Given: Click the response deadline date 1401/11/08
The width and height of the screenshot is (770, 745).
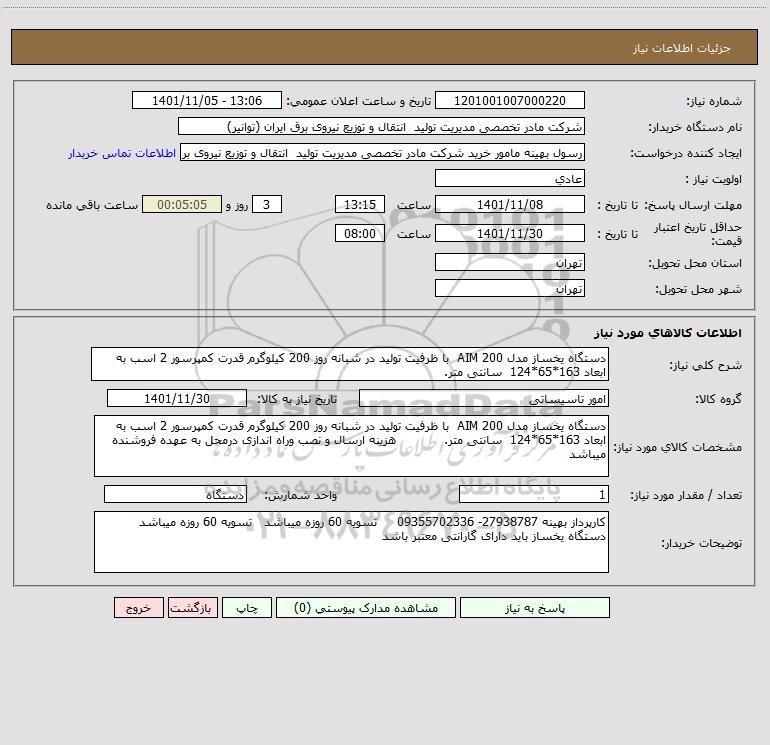Looking at the screenshot, I should pos(510,204).
